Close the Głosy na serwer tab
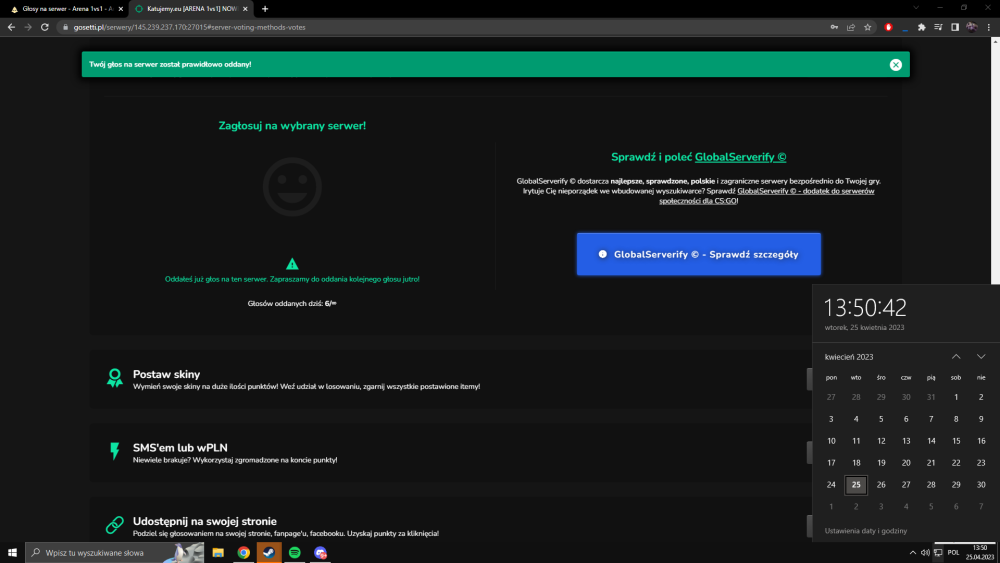 tap(121, 9)
